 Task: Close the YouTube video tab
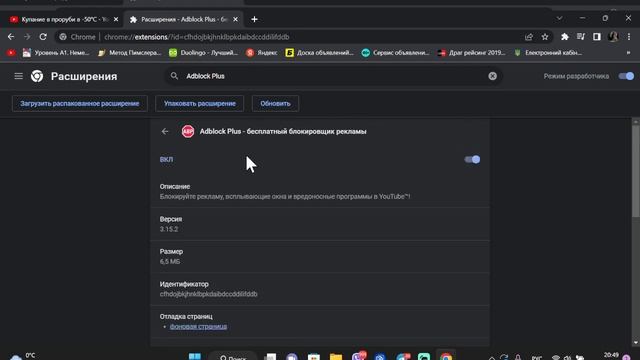click(116, 19)
